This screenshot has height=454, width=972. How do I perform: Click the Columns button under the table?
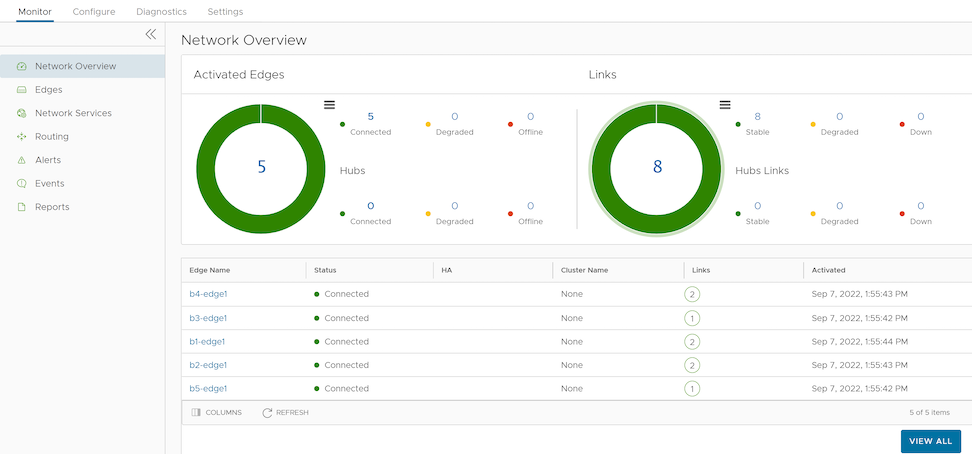pos(216,412)
